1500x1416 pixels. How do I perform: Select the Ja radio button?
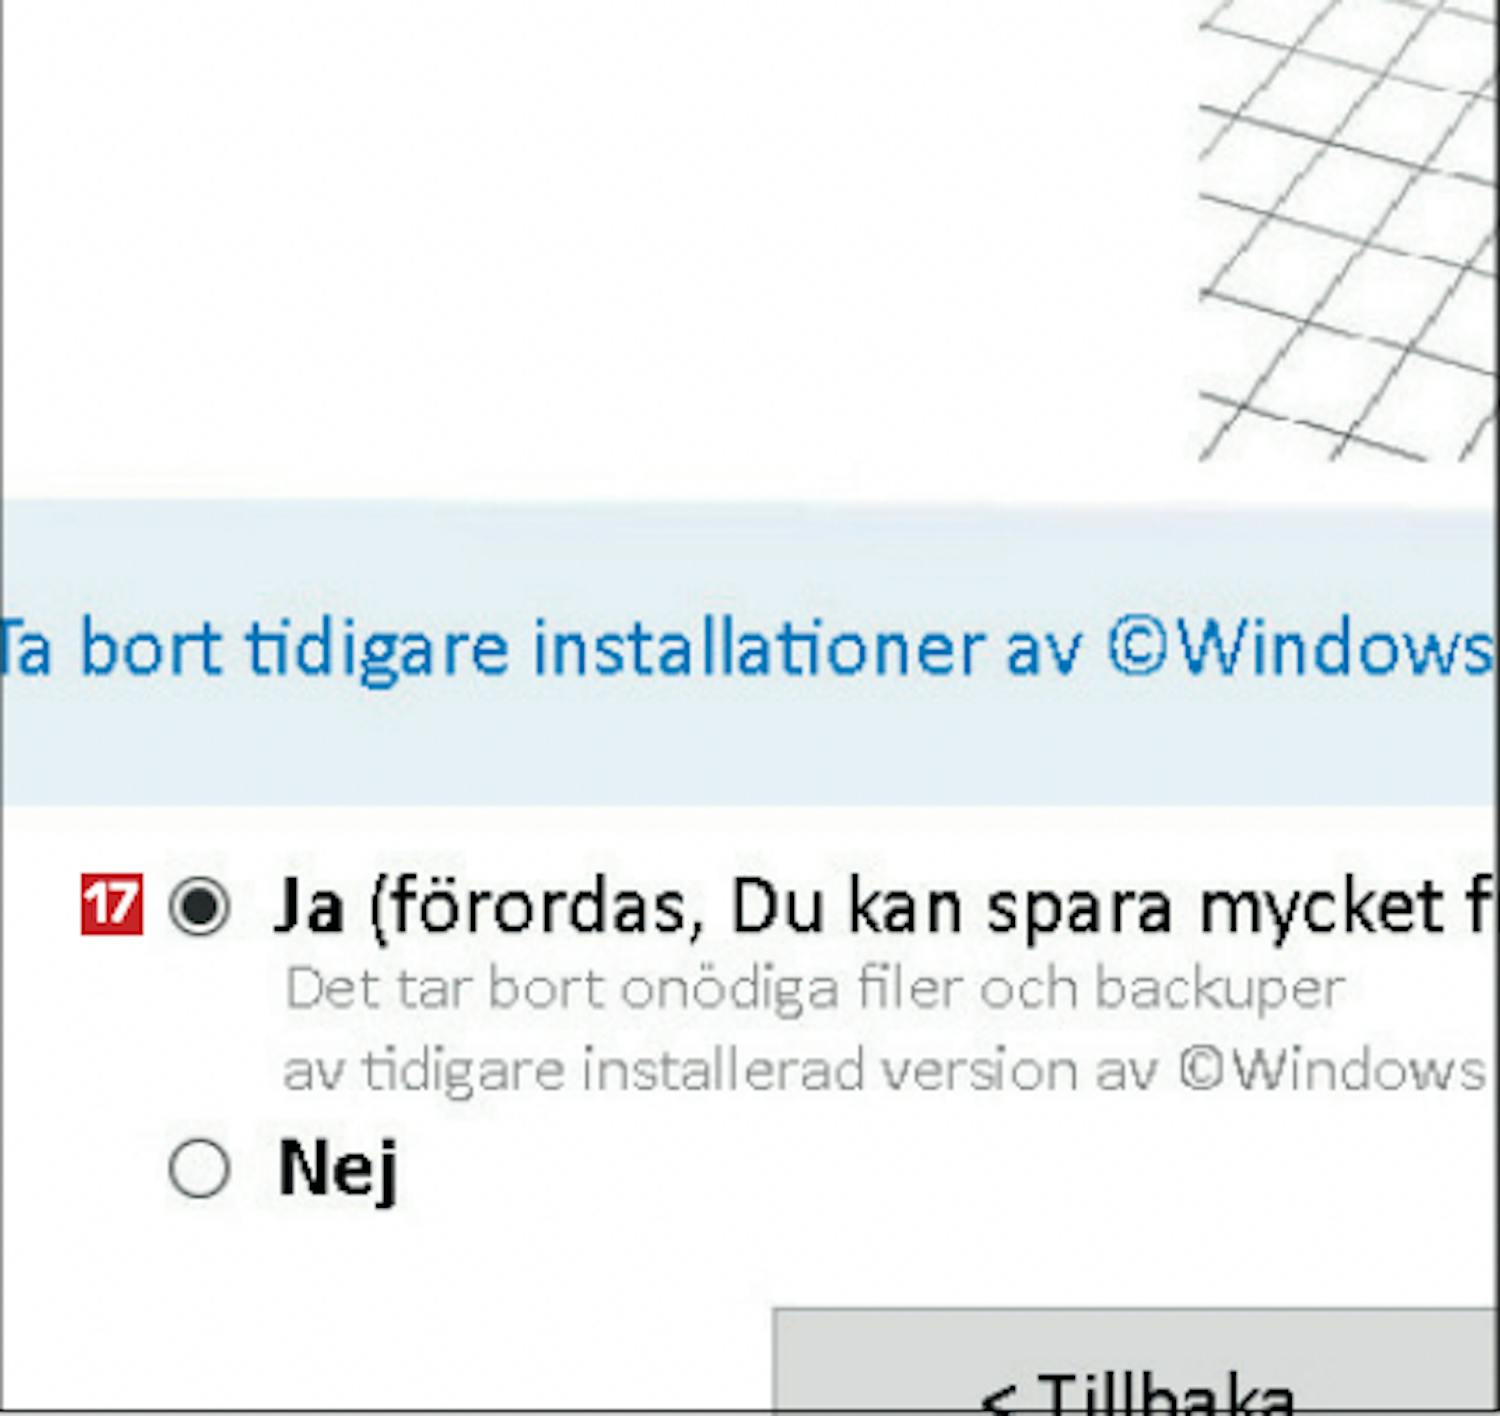click(199, 906)
